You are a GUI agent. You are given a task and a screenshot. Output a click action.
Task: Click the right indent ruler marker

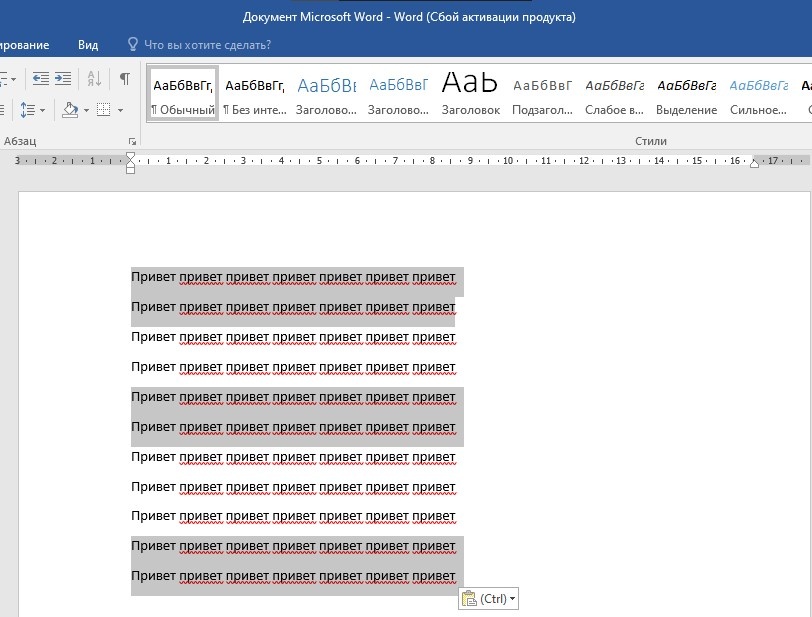tap(755, 164)
